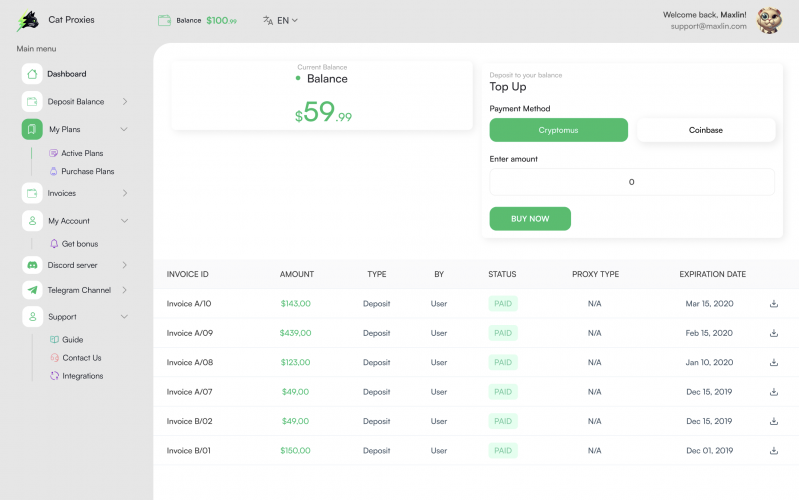The height and width of the screenshot is (500, 799).
Task: Click the My Account person icon
Action: 32,221
